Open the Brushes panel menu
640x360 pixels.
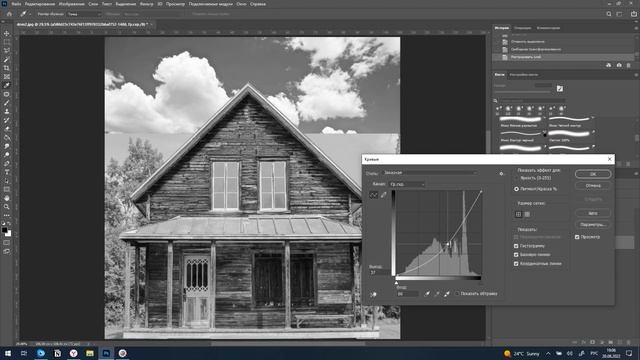pos(636,75)
